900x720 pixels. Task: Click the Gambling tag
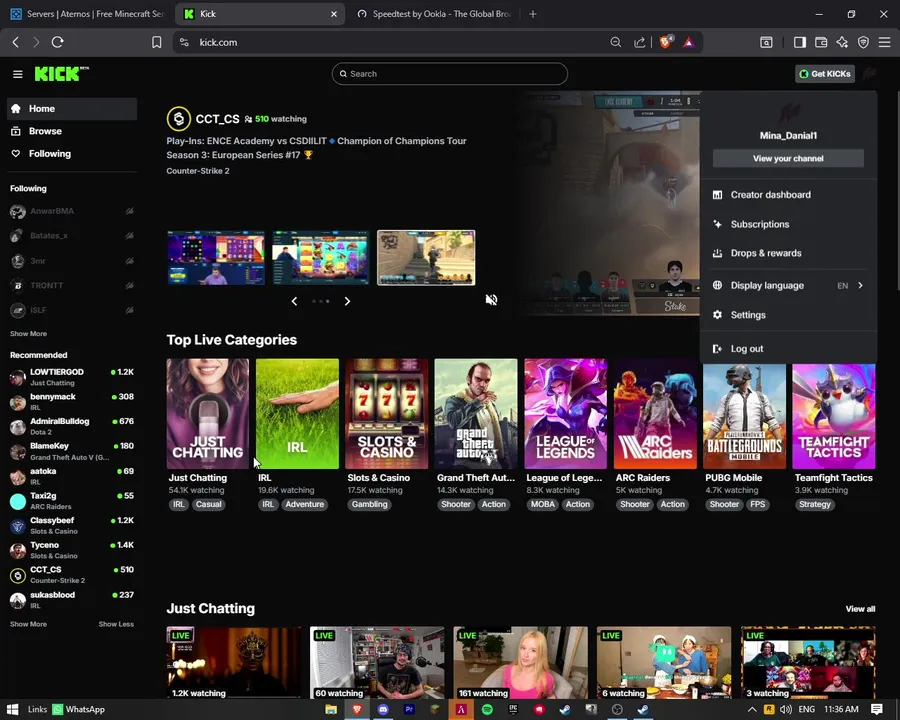(370, 504)
